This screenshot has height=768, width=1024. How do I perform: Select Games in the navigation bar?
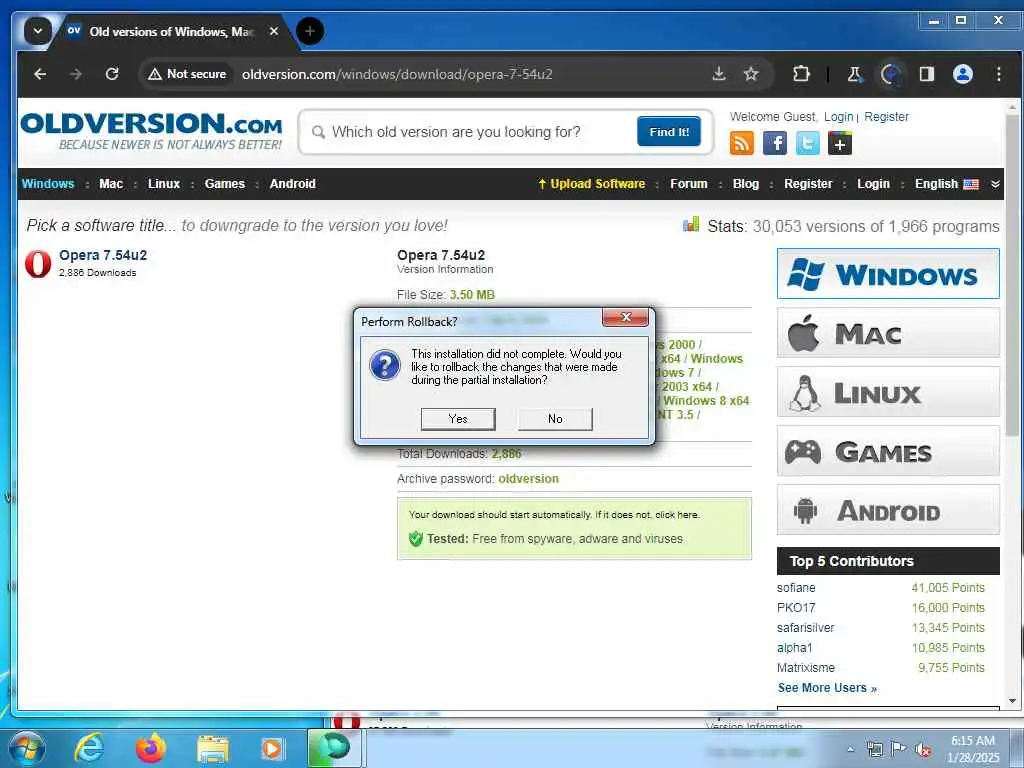[x=225, y=184]
